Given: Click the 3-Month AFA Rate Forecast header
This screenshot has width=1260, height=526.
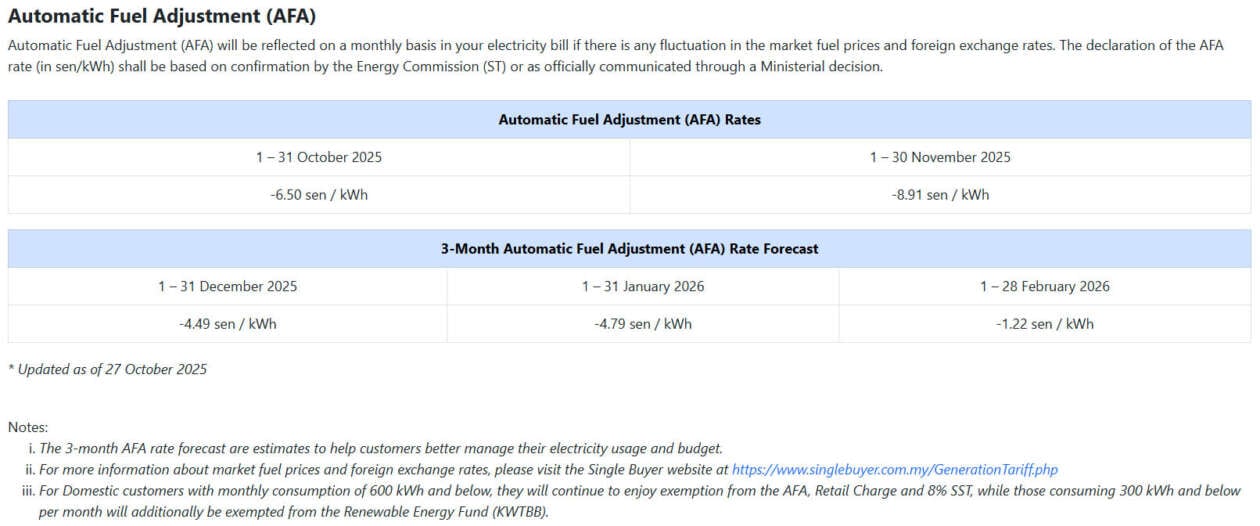Looking at the screenshot, I should click(x=629, y=249).
